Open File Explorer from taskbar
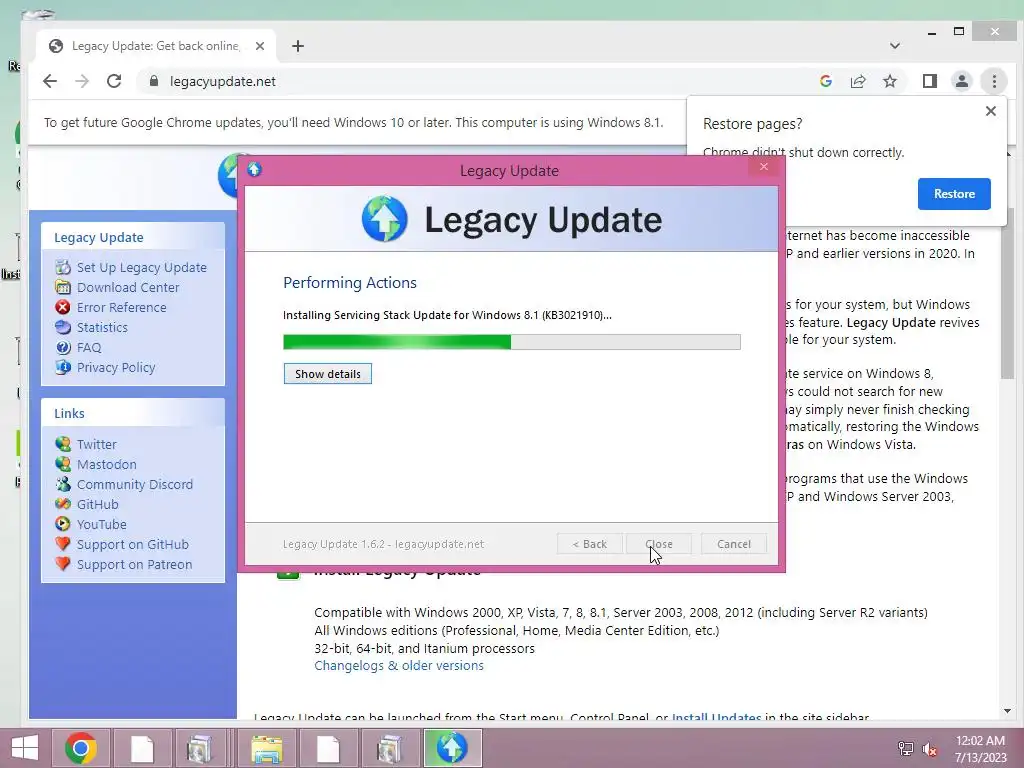 pos(266,748)
